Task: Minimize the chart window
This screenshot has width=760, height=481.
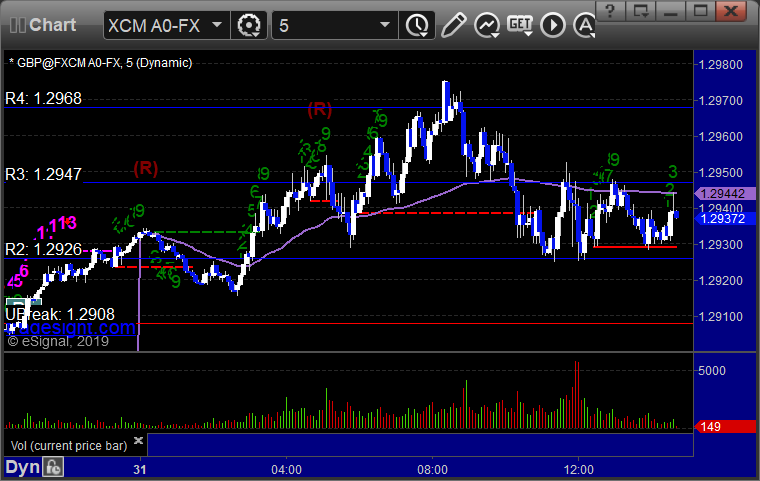Action: 670,10
